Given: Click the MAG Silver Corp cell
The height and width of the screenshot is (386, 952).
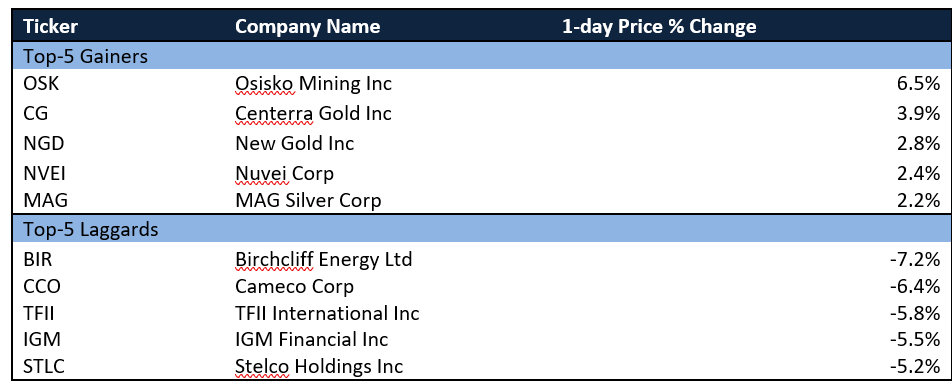Looking at the screenshot, I should 308,200.
